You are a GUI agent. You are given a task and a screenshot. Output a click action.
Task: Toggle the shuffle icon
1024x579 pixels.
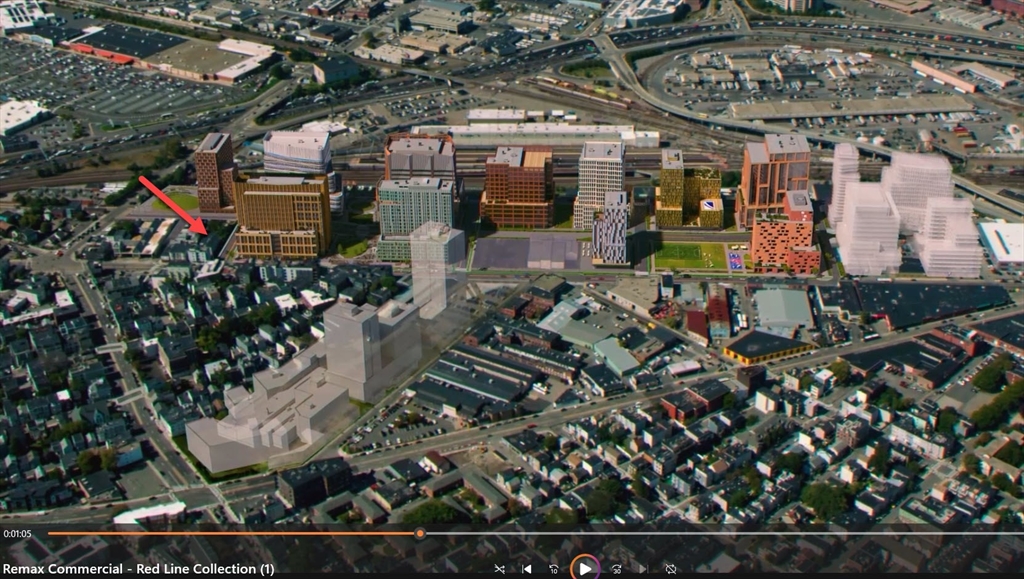coord(500,569)
